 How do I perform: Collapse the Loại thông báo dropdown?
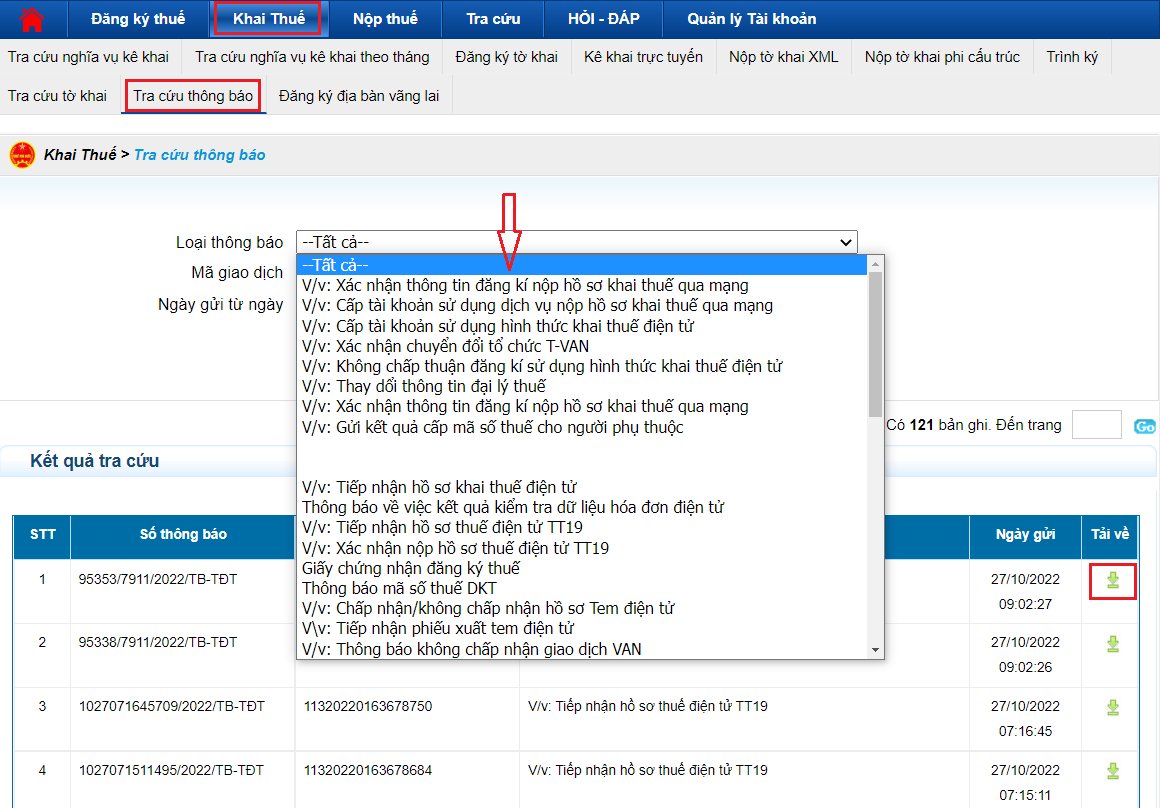coord(576,242)
